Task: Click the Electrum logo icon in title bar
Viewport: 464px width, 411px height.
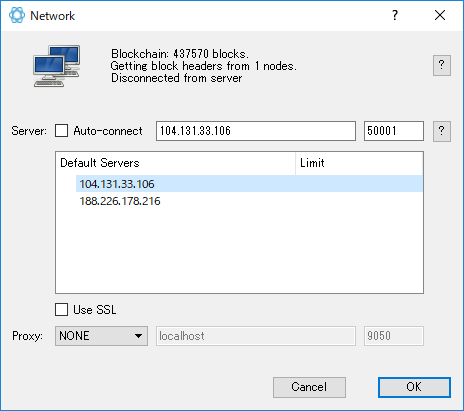Action: [17, 15]
